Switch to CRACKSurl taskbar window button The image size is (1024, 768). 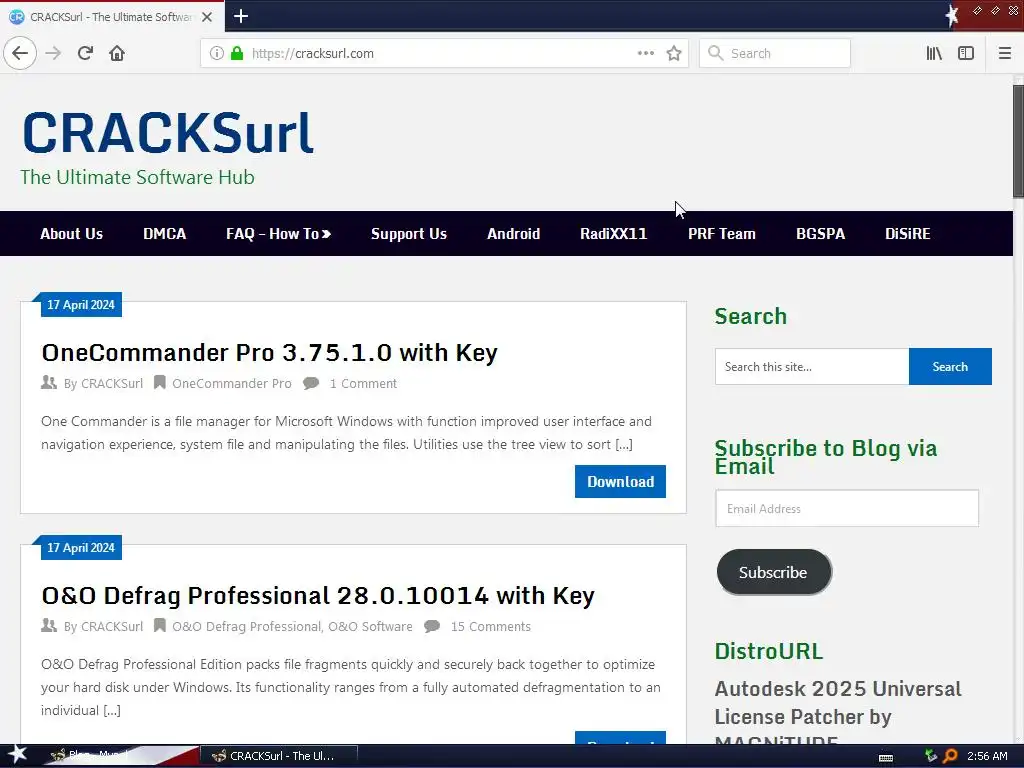[x=279, y=756]
